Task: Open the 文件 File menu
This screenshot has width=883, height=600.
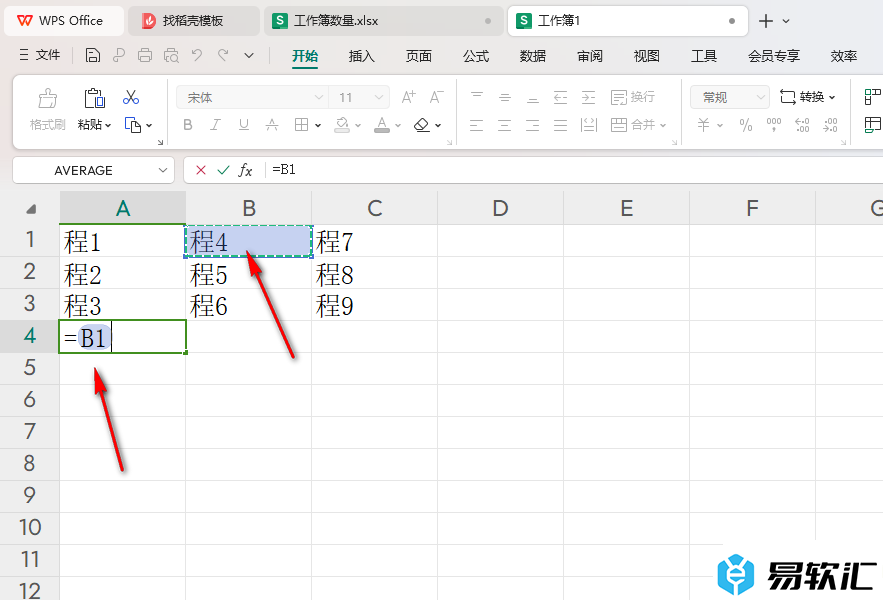Action: point(39,55)
